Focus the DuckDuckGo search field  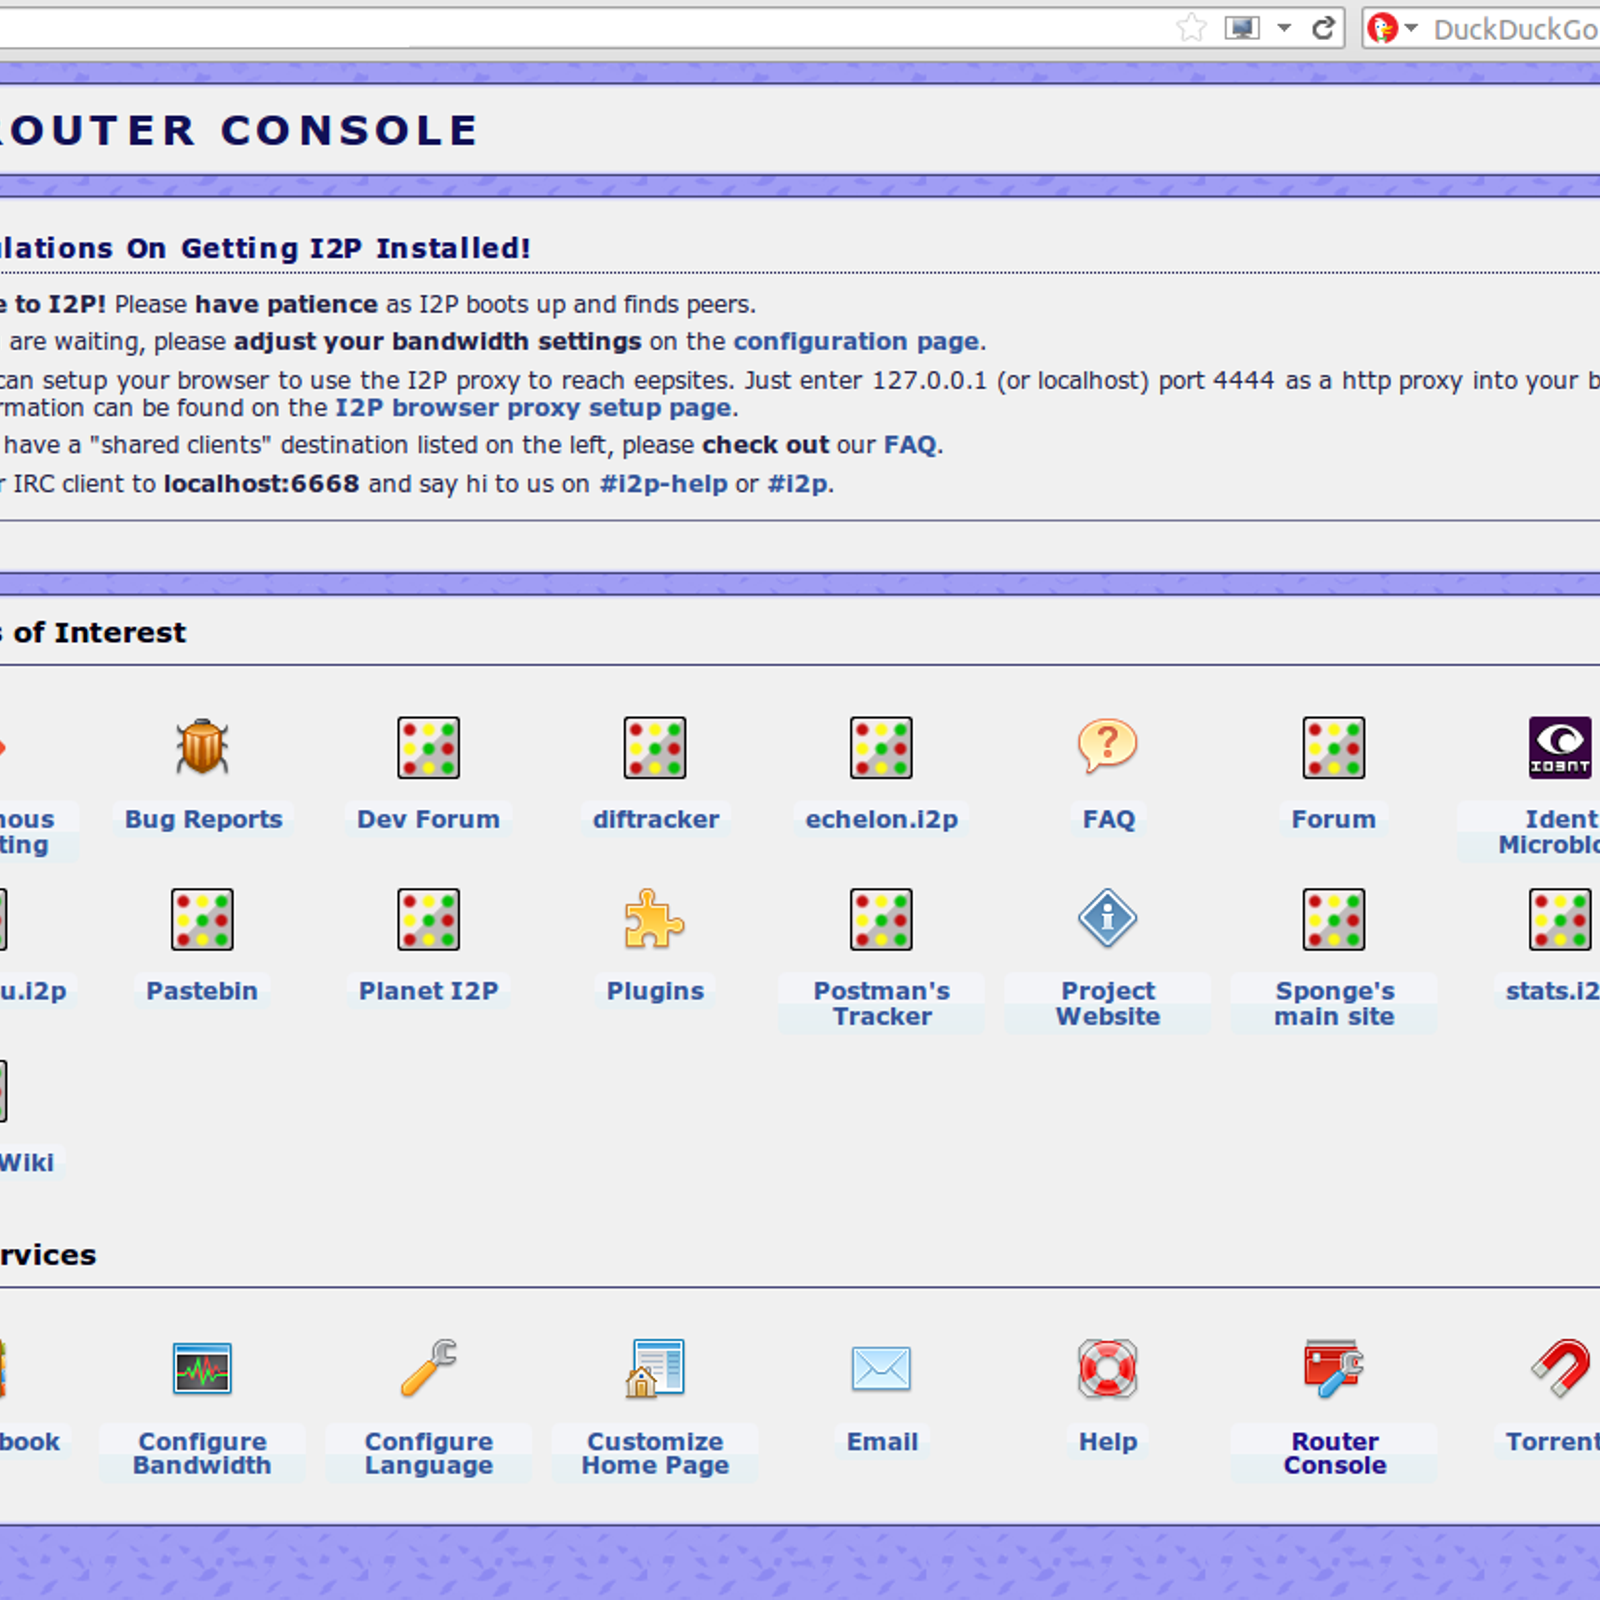[1514, 29]
